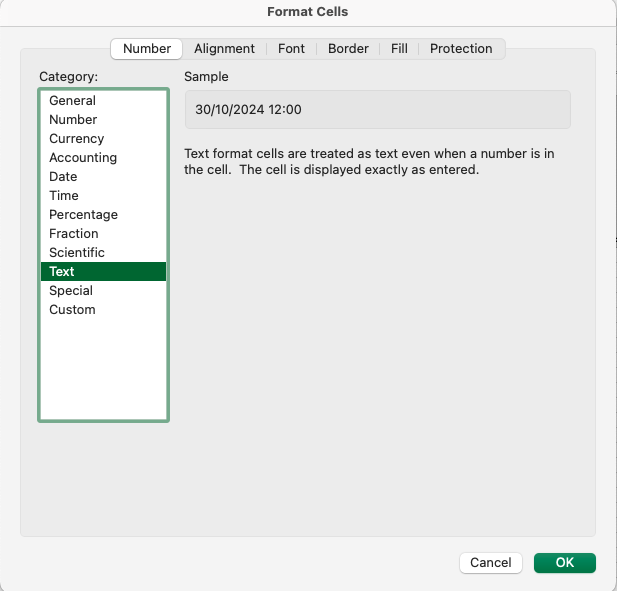The image size is (617, 591).
Task: Click the highlighted Text category
Action: pos(62,272)
